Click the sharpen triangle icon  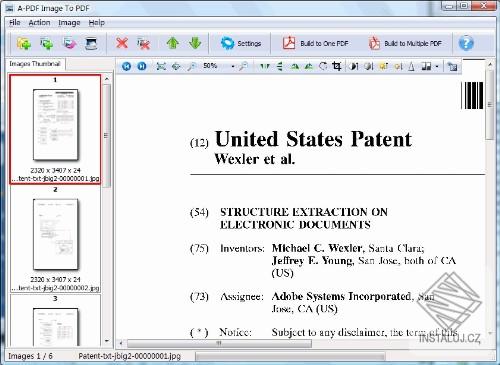pos(411,66)
